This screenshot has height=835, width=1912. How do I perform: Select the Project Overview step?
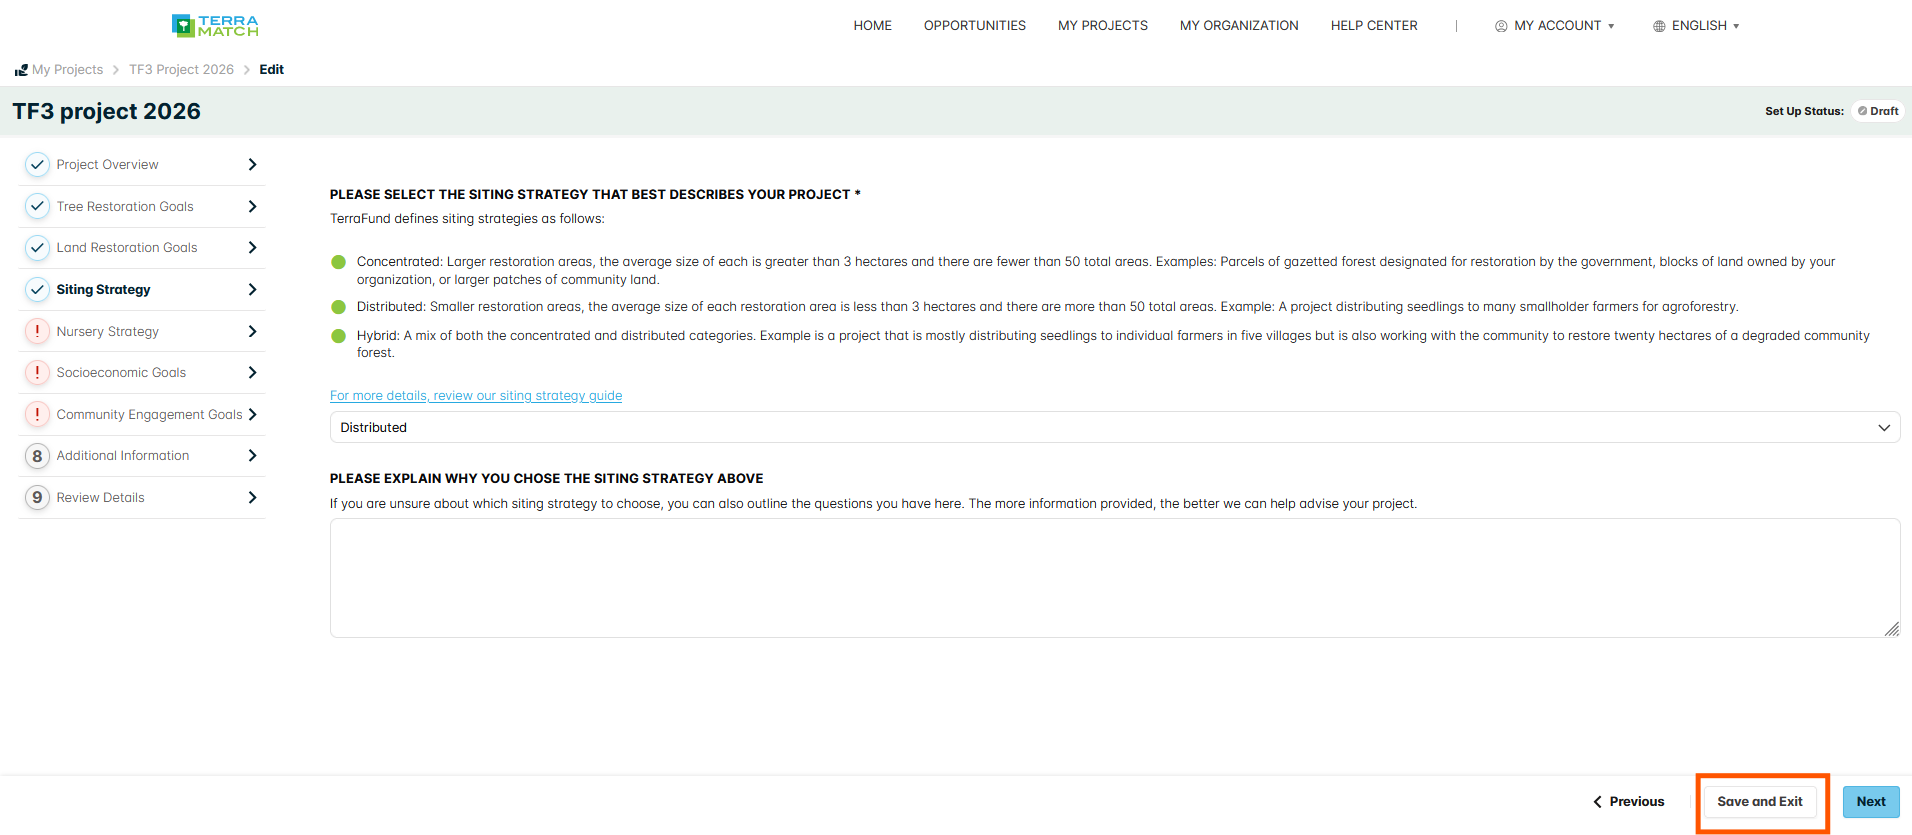[x=107, y=164]
